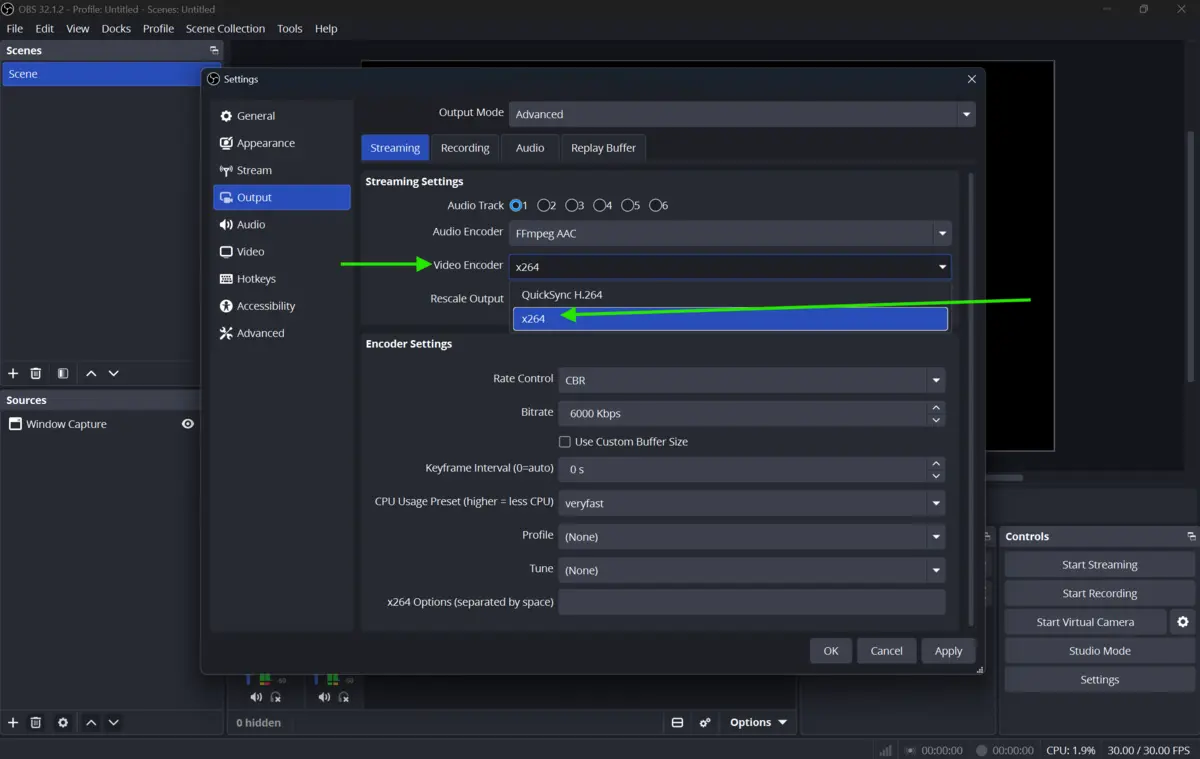The height and width of the screenshot is (759, 1200).
Task: Delete source using Sources trash icon
Action: click(x=36, y=722)
